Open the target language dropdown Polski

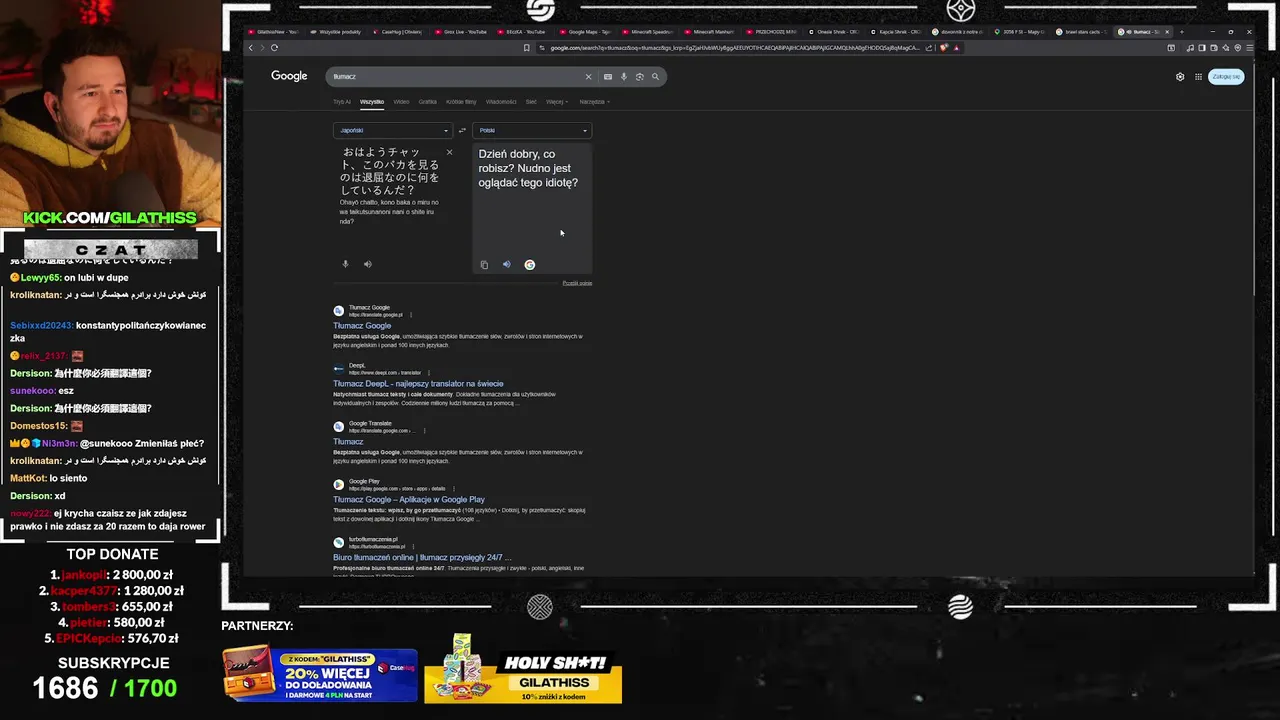tap(532, 130)
